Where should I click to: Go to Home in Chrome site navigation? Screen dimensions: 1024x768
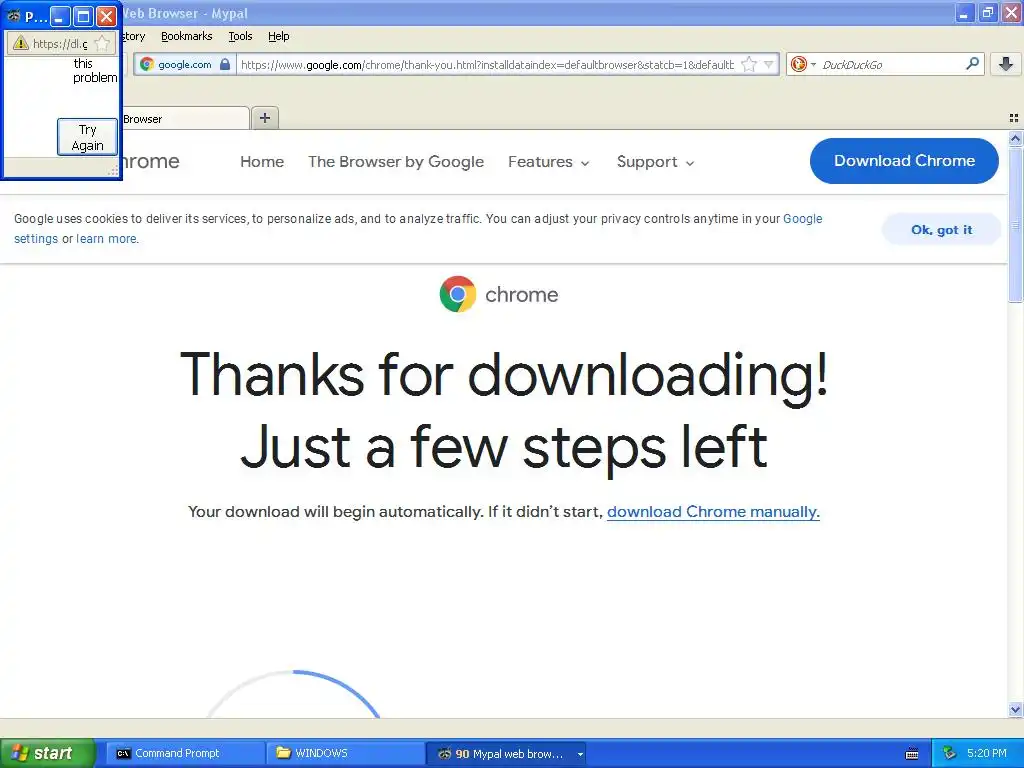(x=262, y=161)
